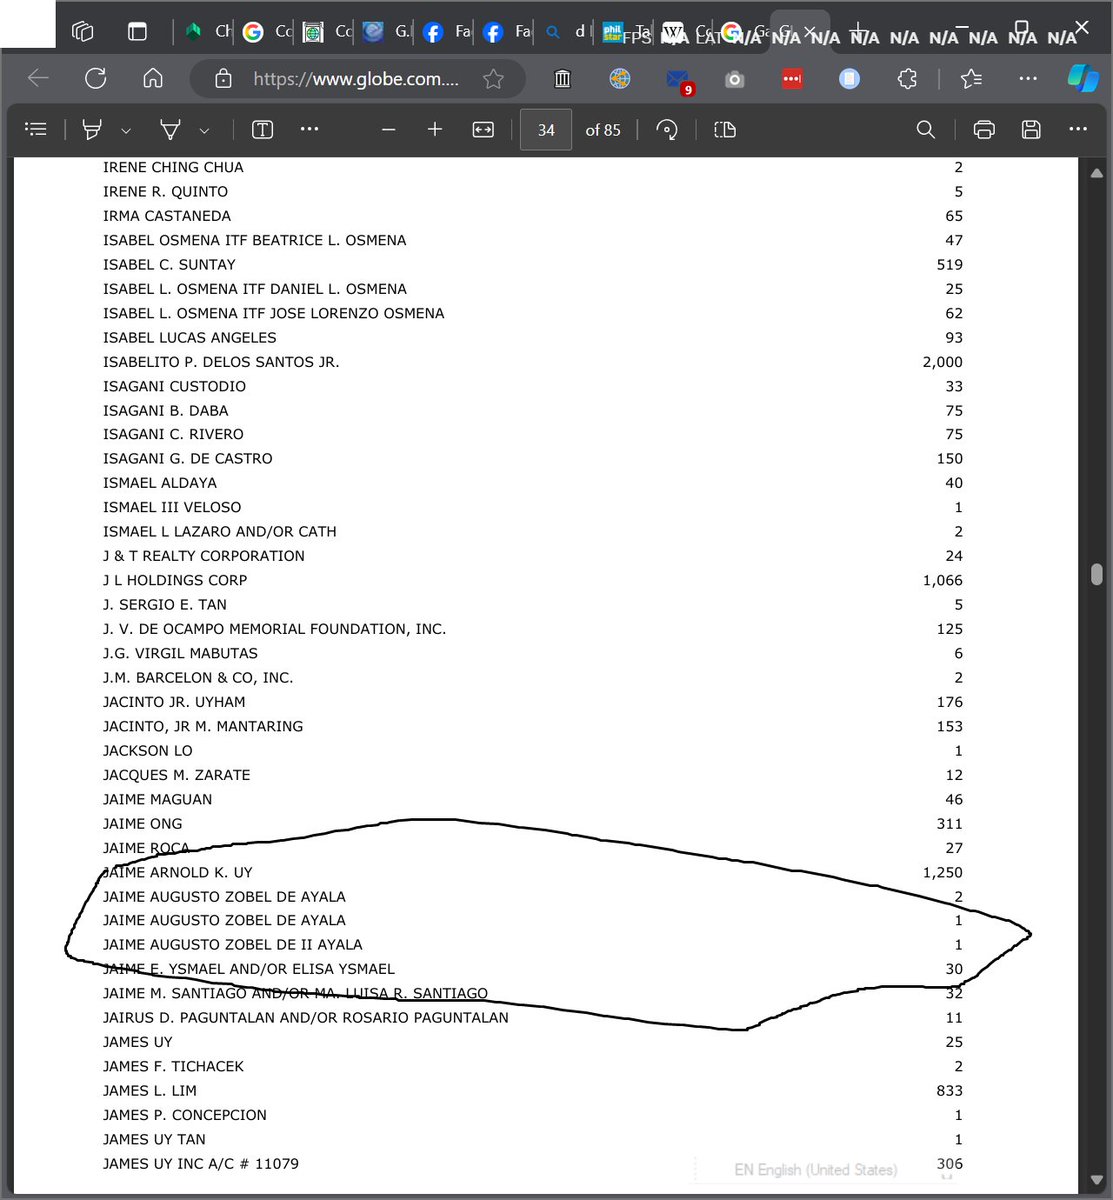Click the JAMES UY INC A/C # 11079 row
This screenshot has height=1200, width=1113.
[533, 1164]
